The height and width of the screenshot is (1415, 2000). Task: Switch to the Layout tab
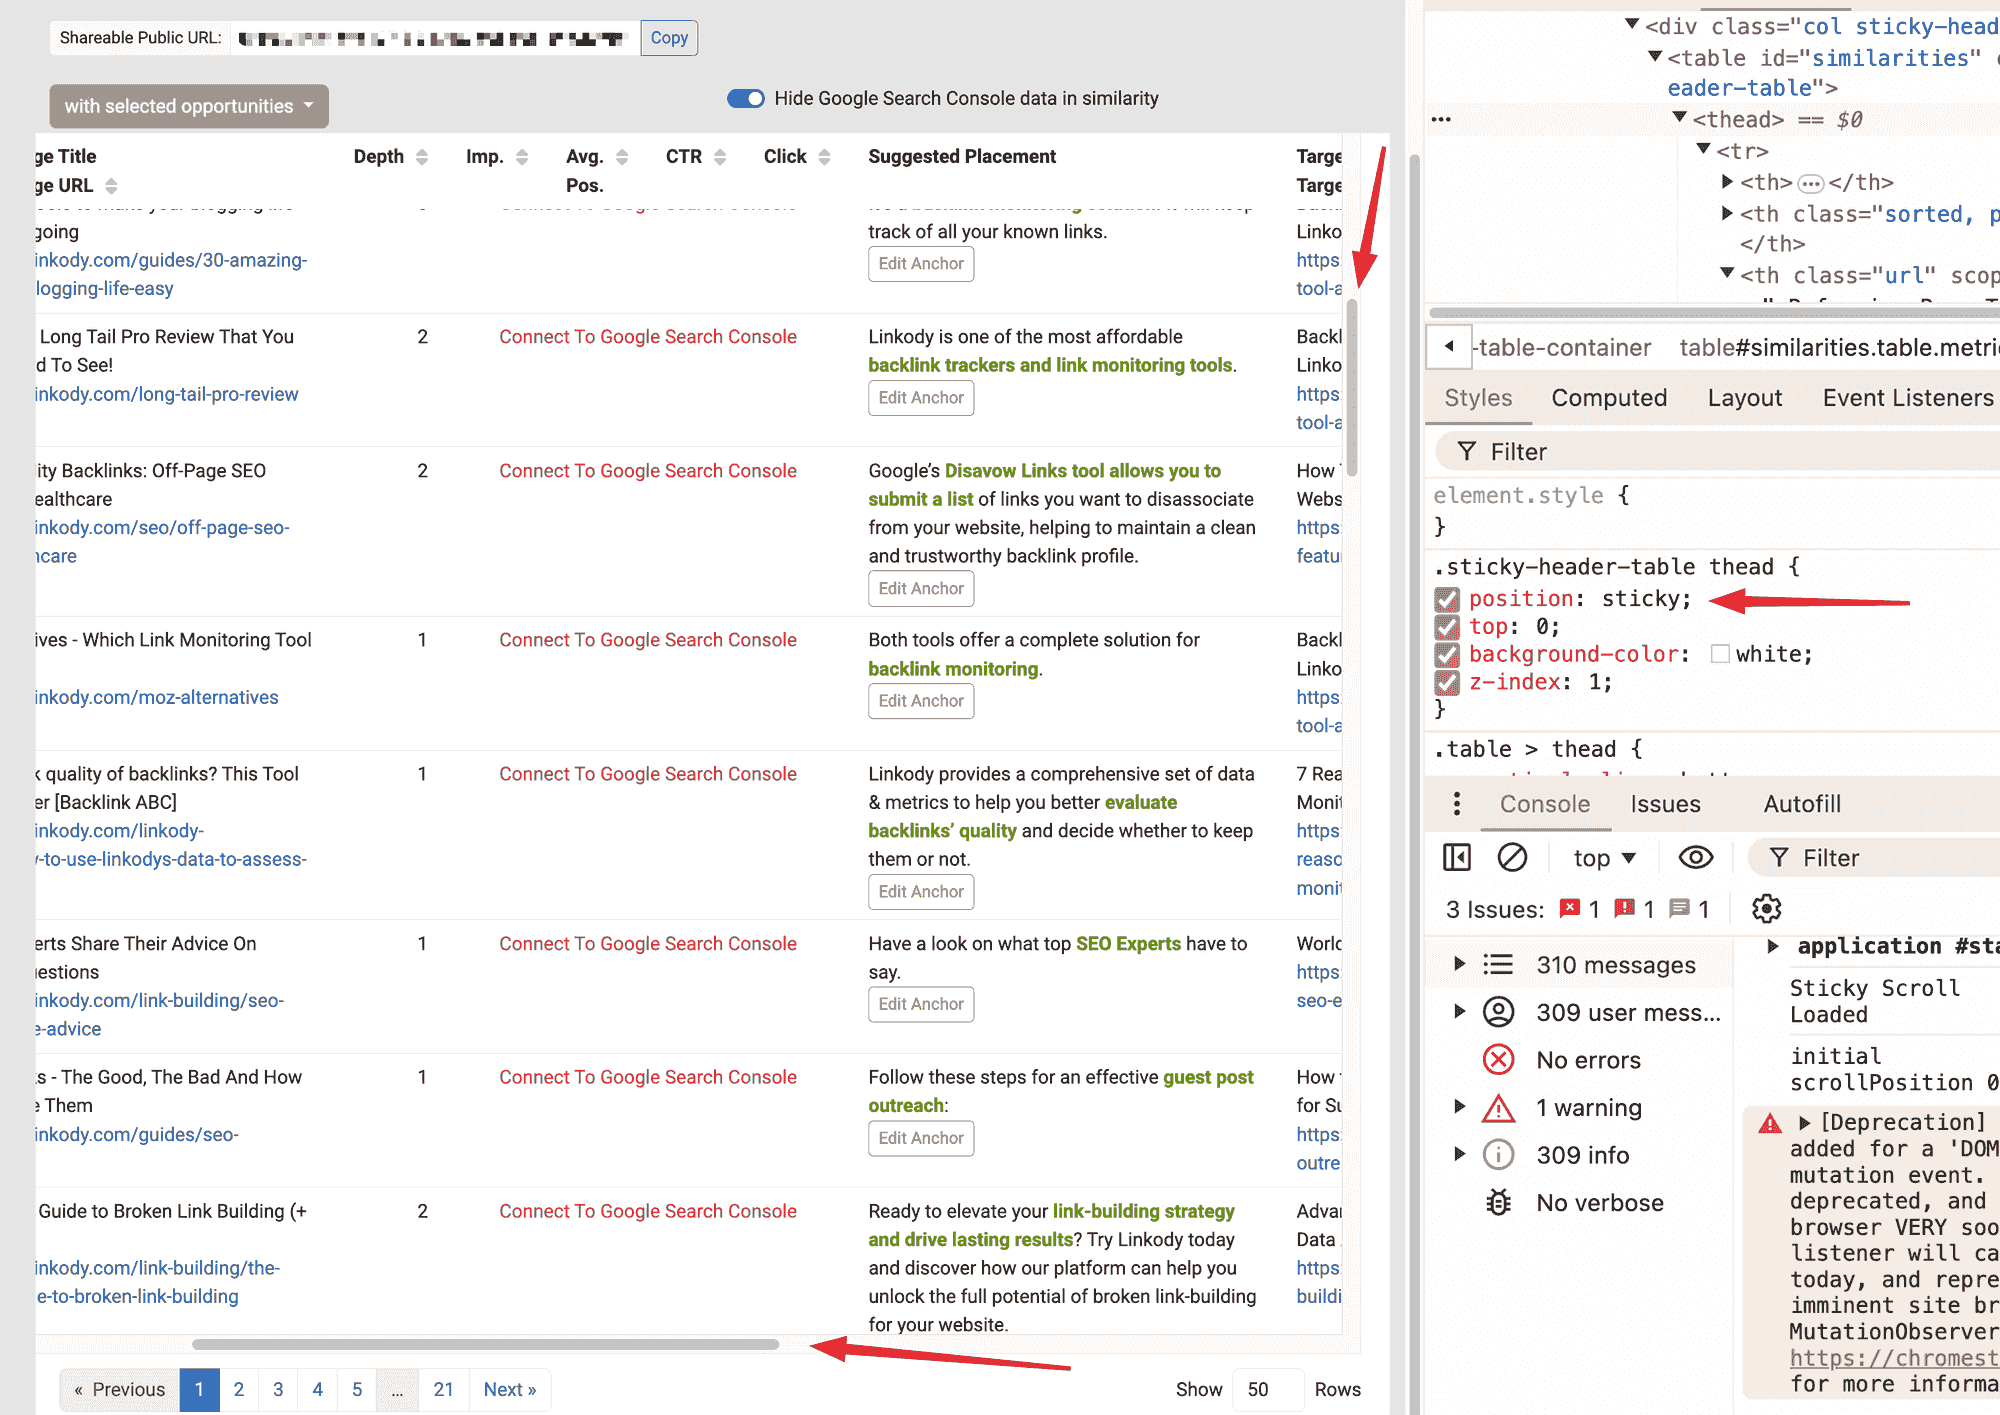coord(1745,398)
